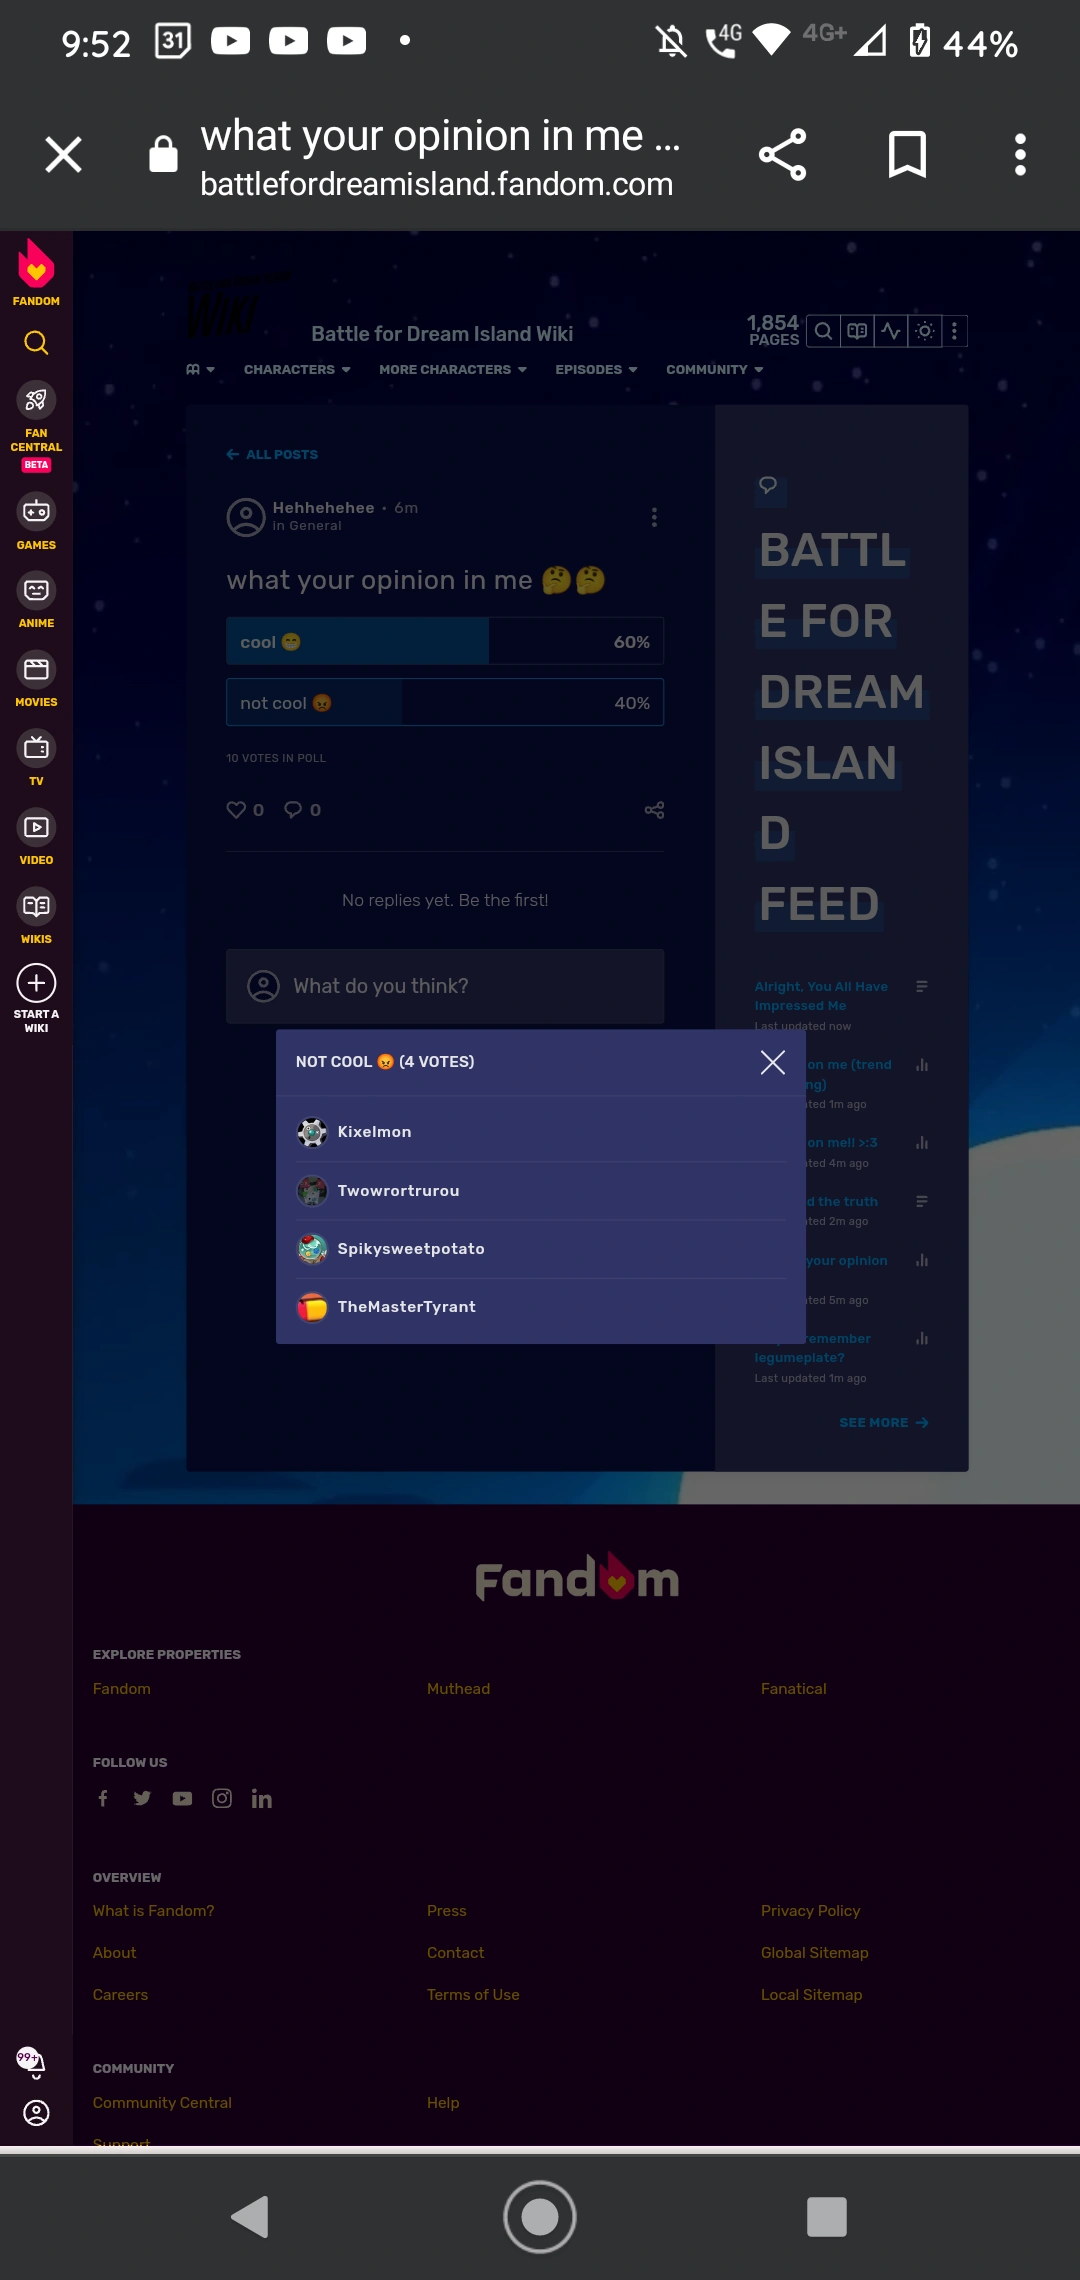This screenshot has height=2280, width=1080.
Task: Close the Not Cool votes popup
Action: click(772, 1062)
